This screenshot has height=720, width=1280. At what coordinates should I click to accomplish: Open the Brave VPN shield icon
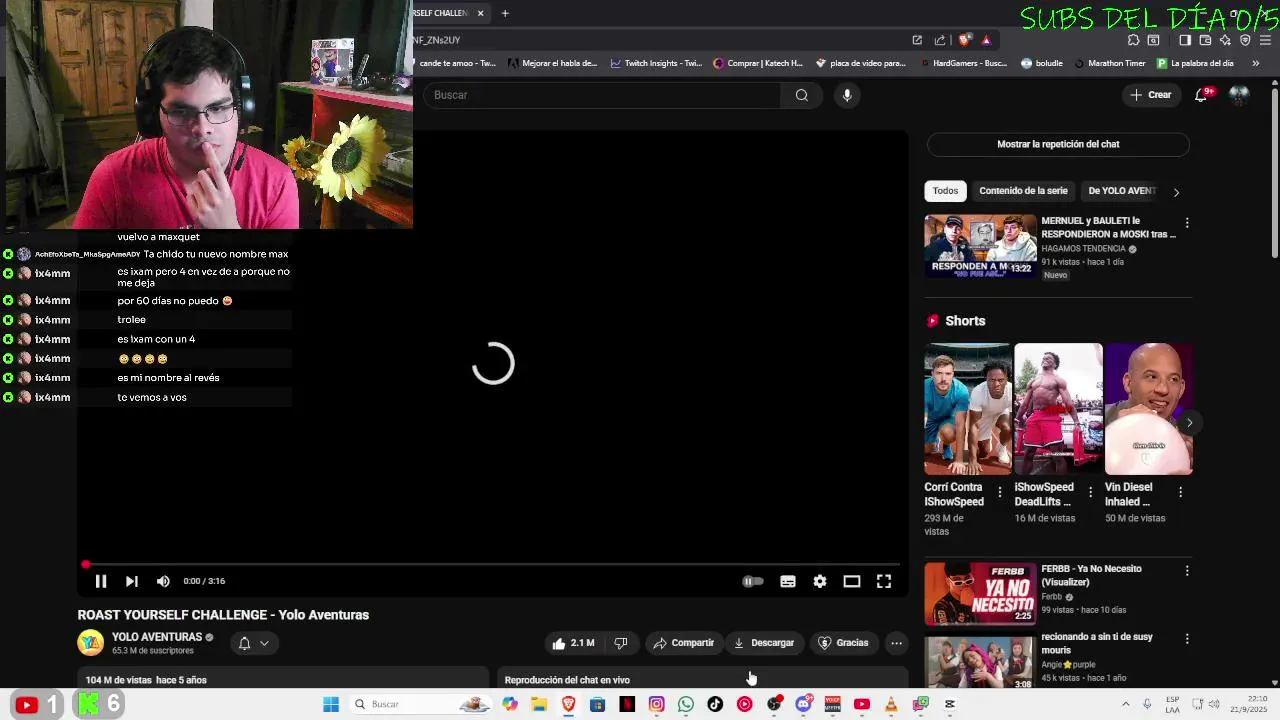click(x=1245, y=40)
